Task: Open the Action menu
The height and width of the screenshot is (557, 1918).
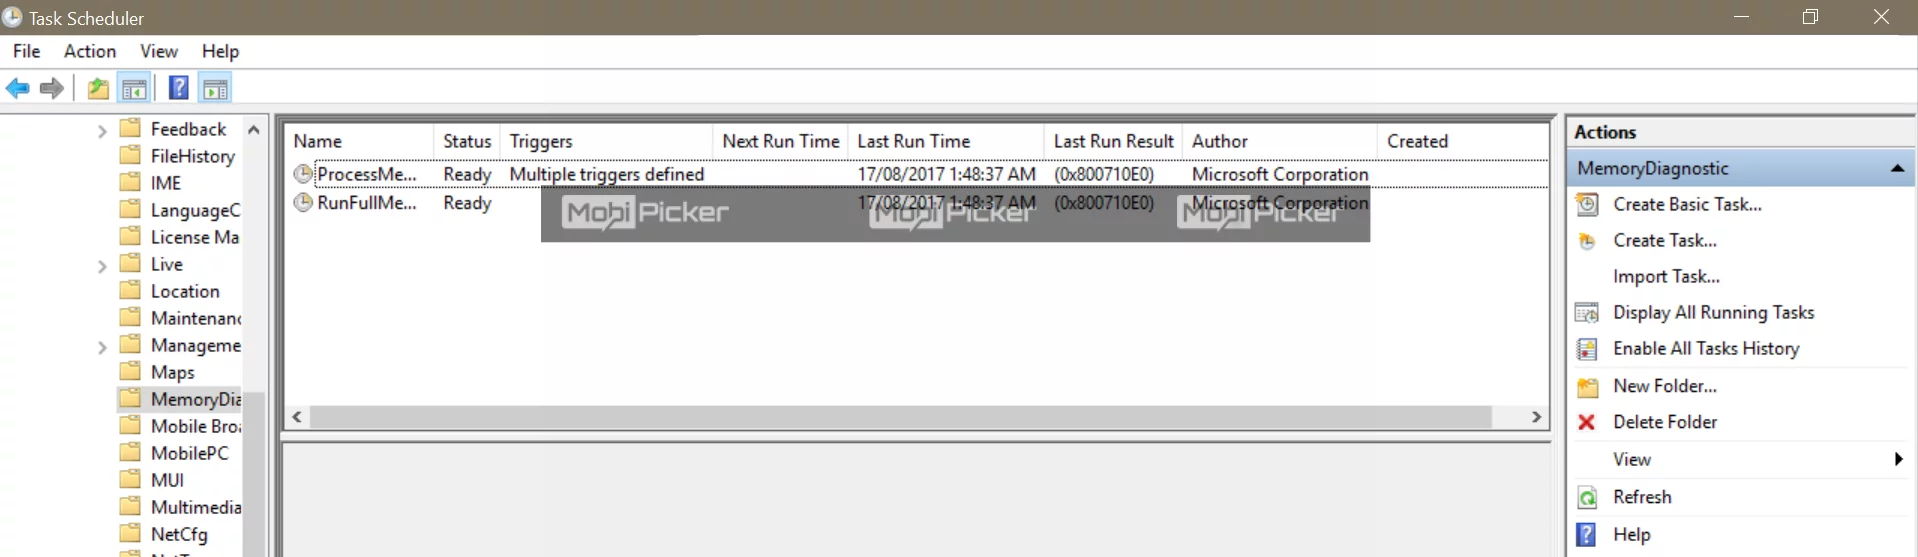Action: pos(90,51)
